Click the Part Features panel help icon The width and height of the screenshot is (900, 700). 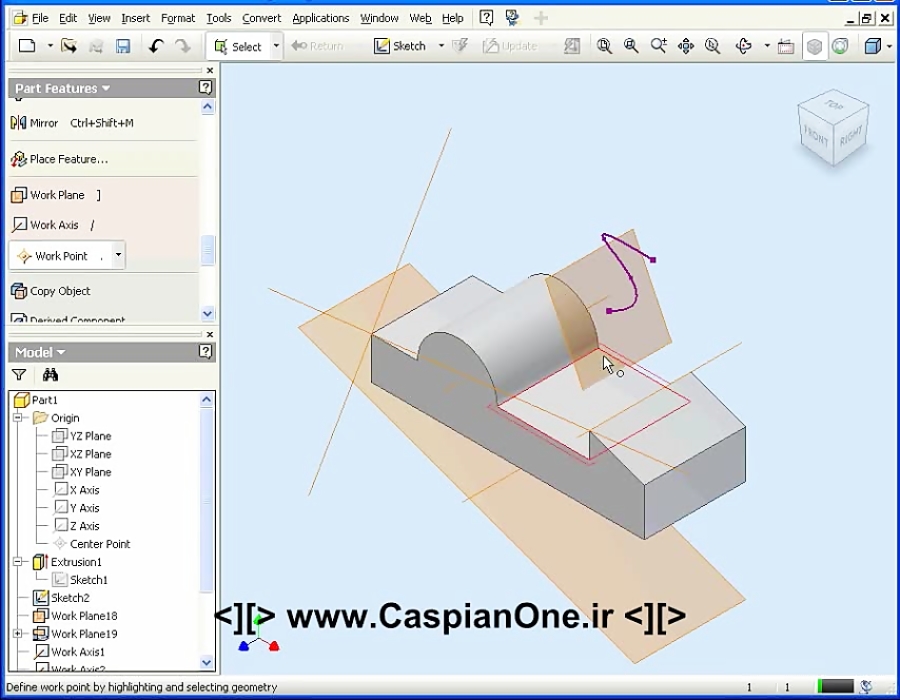coord(205,88)
